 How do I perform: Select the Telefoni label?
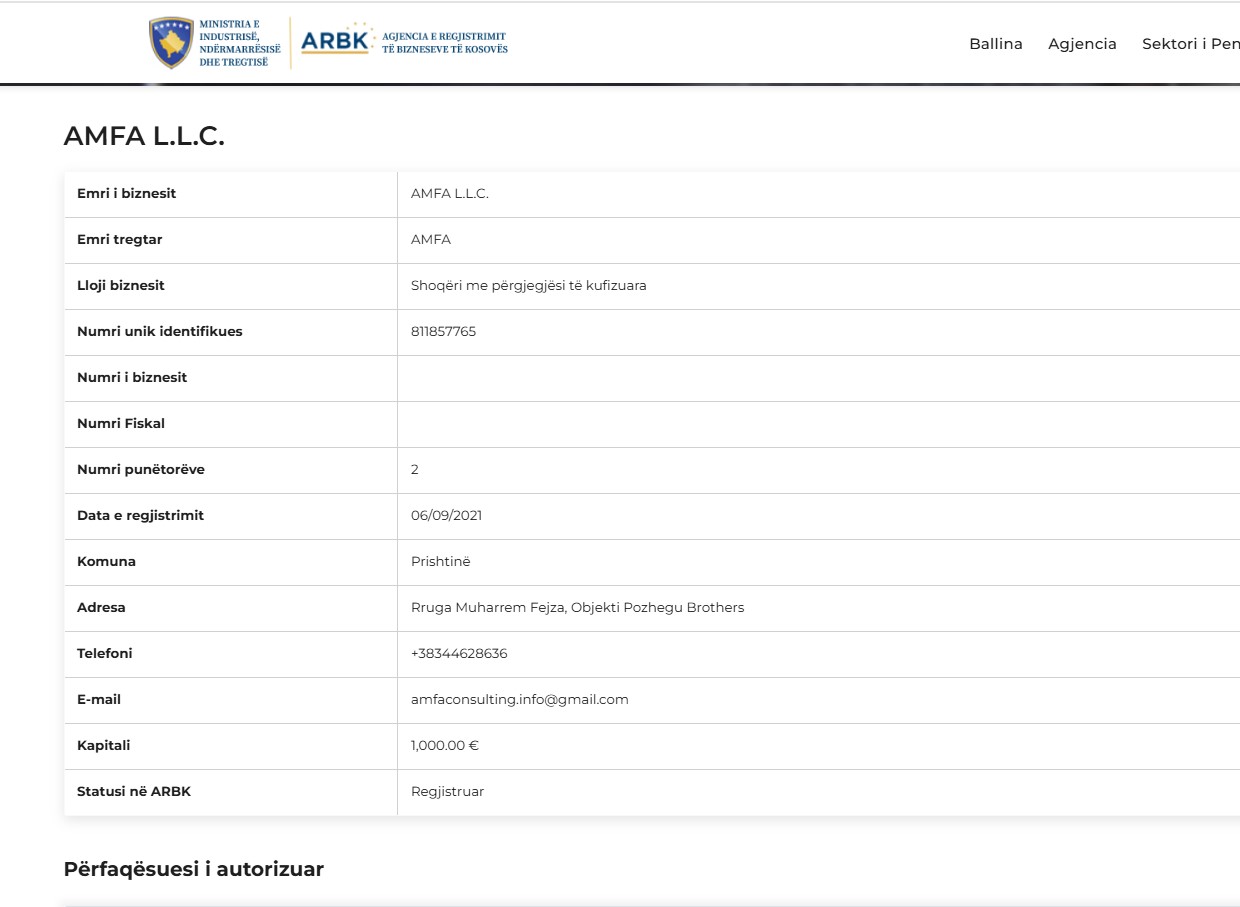tap(105, 653)
